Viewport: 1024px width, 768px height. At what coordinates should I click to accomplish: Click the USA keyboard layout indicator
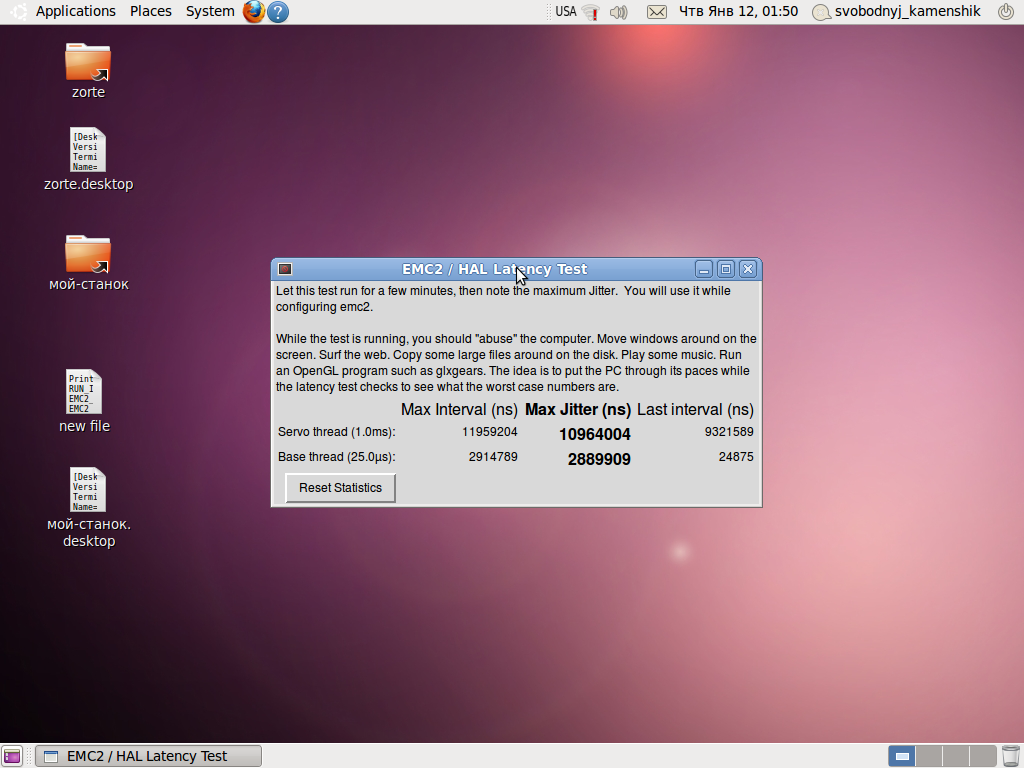pyautogui.click(x=566, y=11)
